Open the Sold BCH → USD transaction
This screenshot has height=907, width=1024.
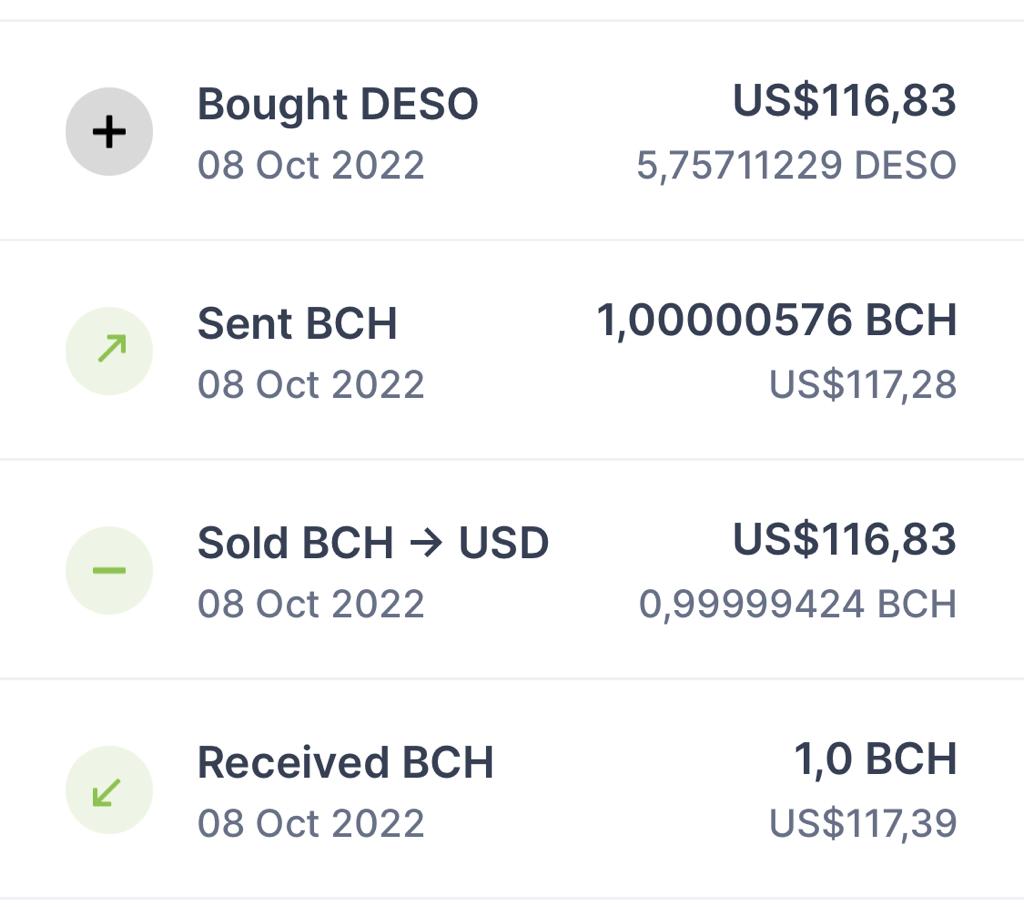[x=512, y=569]
